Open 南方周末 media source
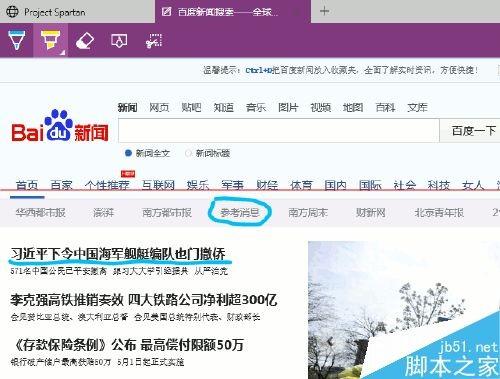 [308, 212]
